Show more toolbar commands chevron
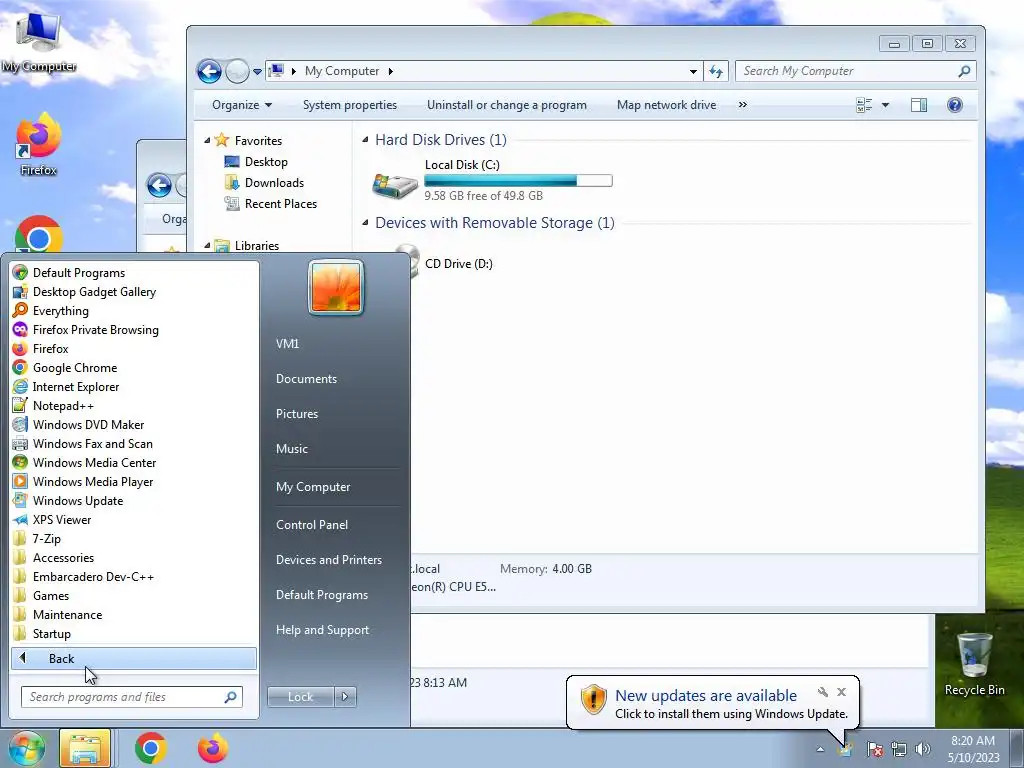The width and height of the screenshot is (1024, 768). coord(743,105)
